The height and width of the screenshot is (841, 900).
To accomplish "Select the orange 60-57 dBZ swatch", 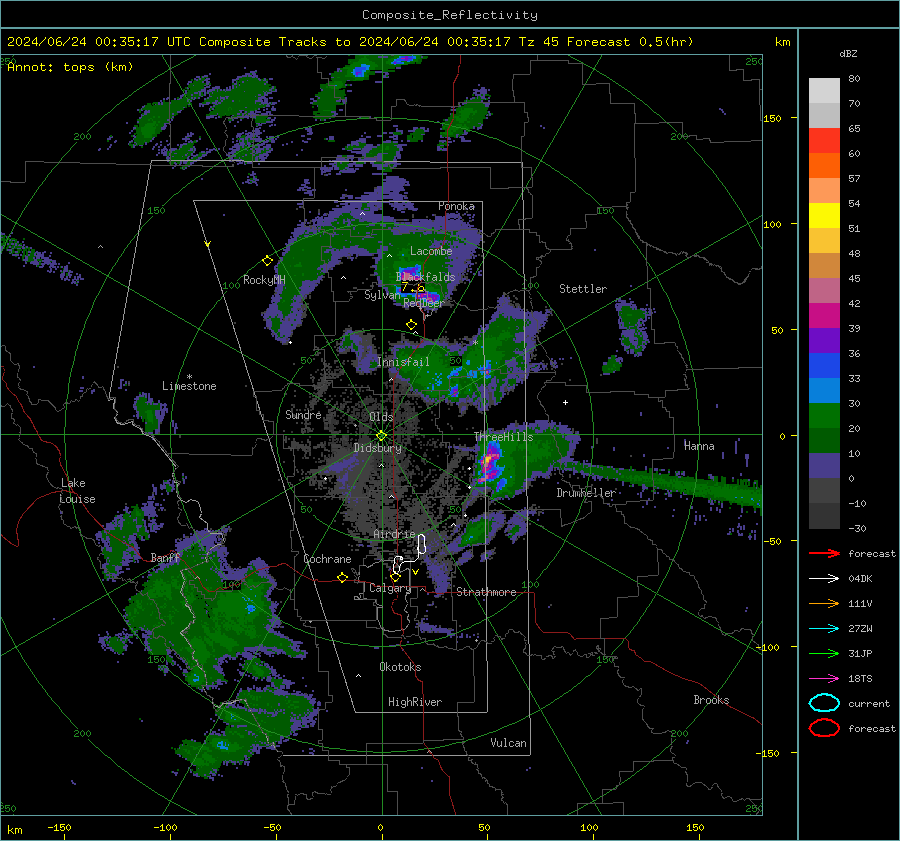I will click(824, 166).
